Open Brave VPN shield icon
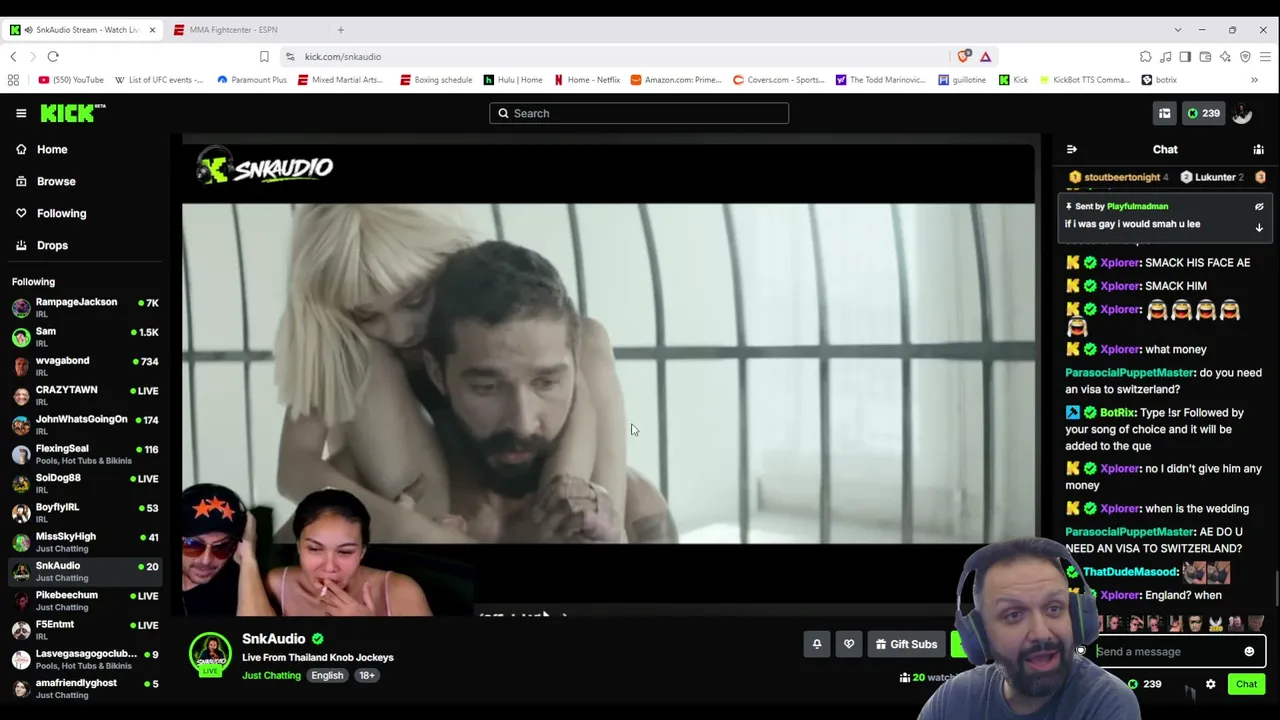The height and width of the screenshot is (720, 1280). [1245, 57]
